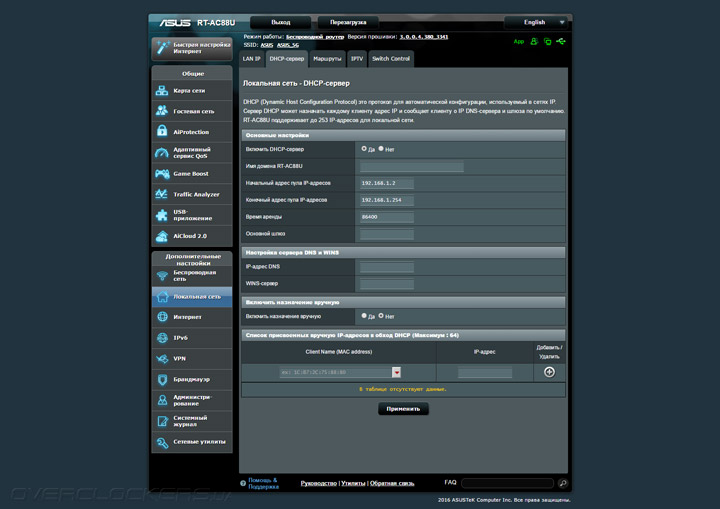Switch to the LAN IP tab
This screenshot has height=509, width=720.
click(x=251, y=59)
